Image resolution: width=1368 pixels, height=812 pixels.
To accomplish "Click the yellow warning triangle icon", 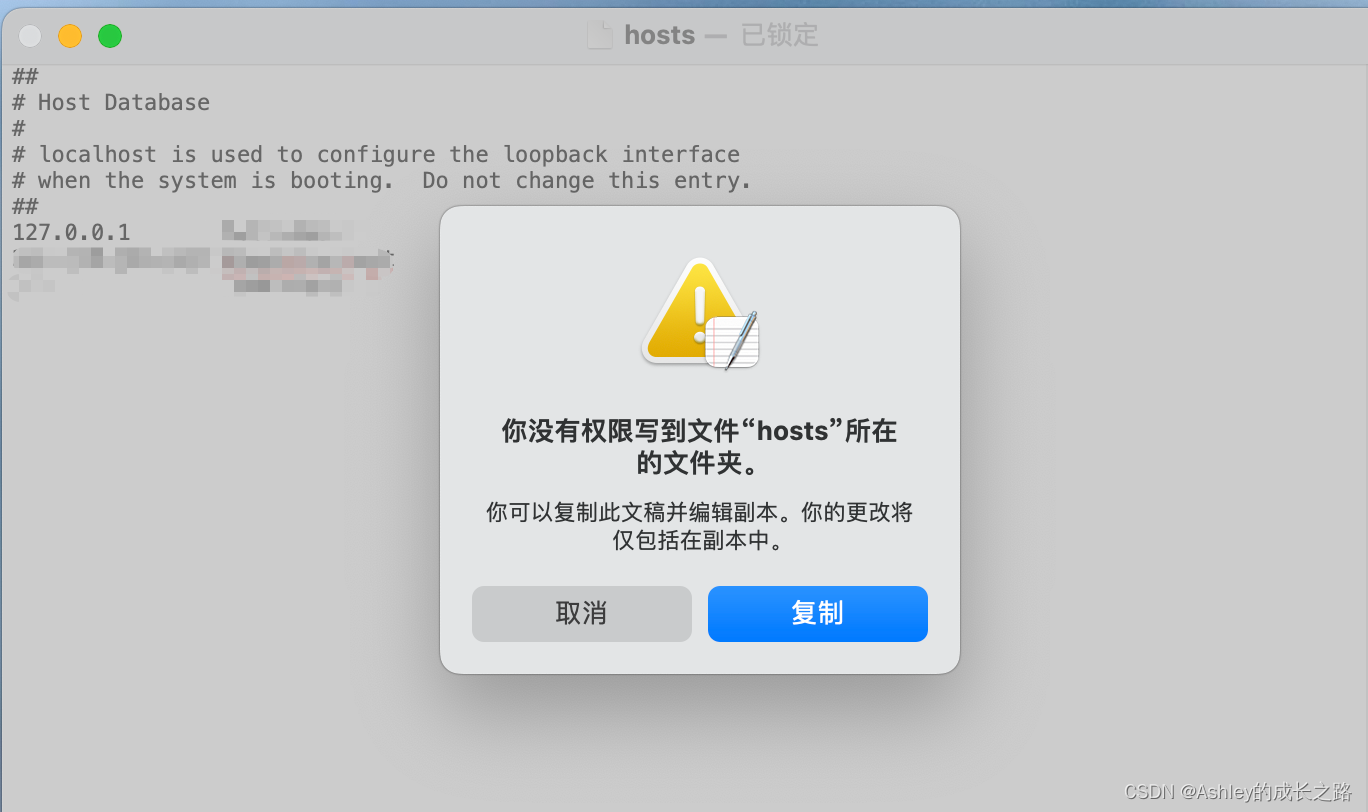I will [x=692, y=310].
